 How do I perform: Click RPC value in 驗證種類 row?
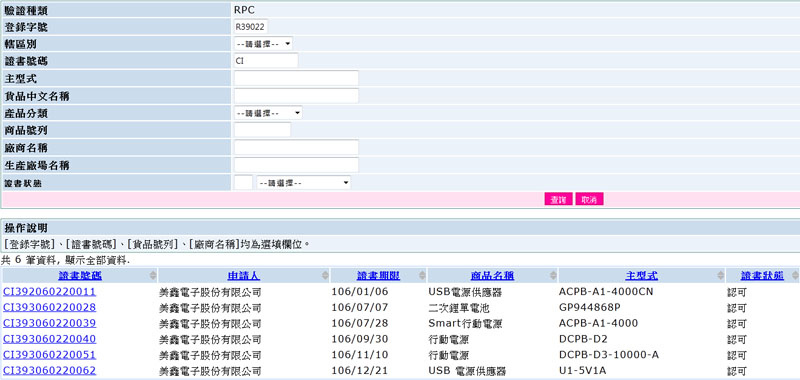(244, 10)
